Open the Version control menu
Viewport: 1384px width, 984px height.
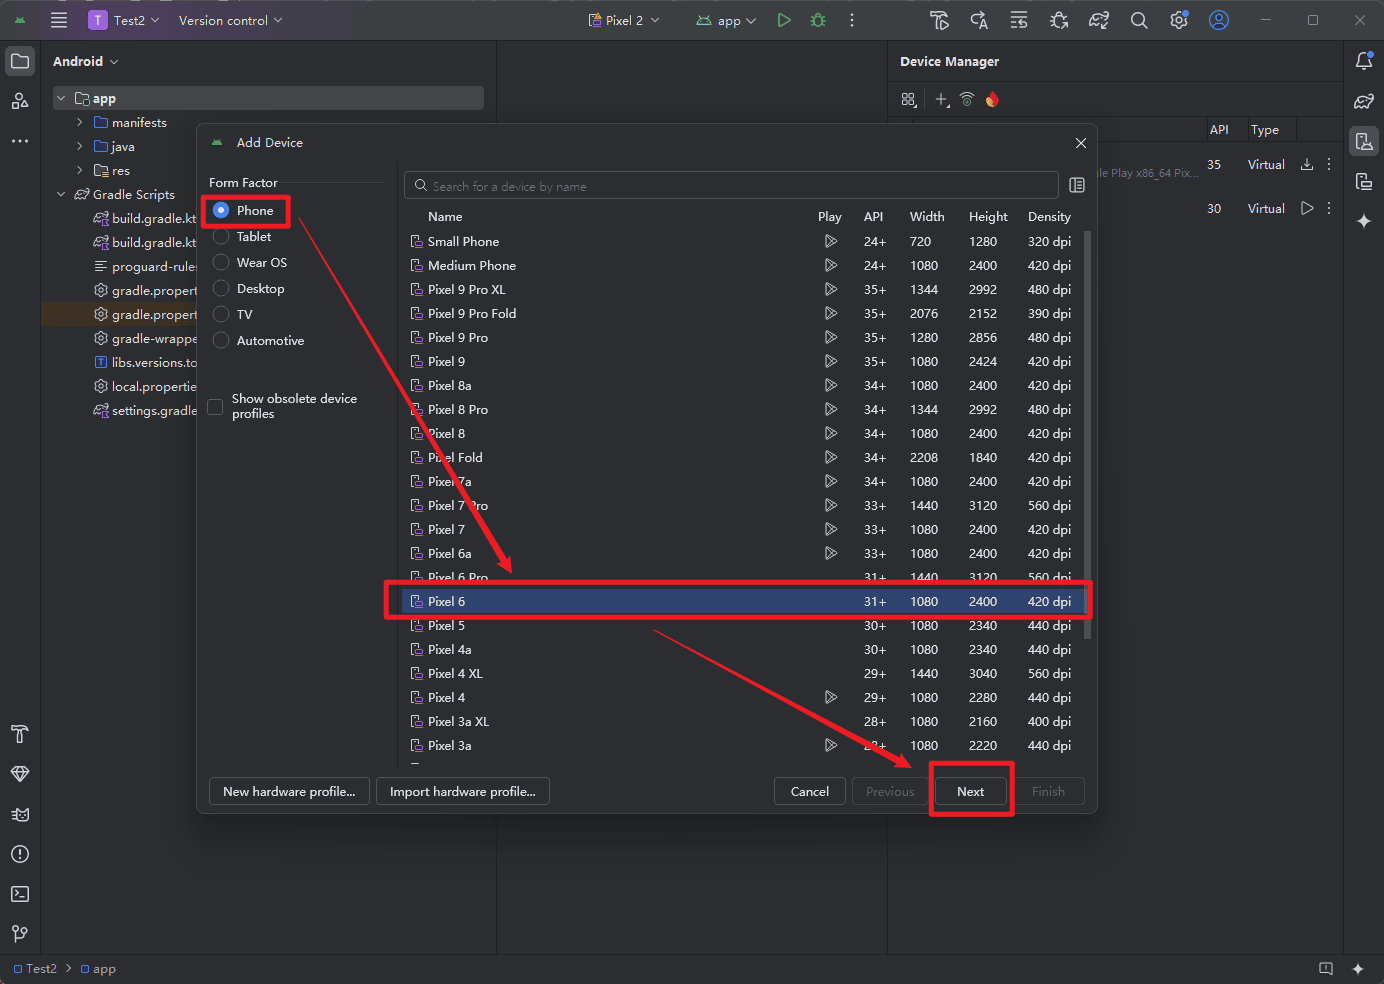tap(230, 20)
